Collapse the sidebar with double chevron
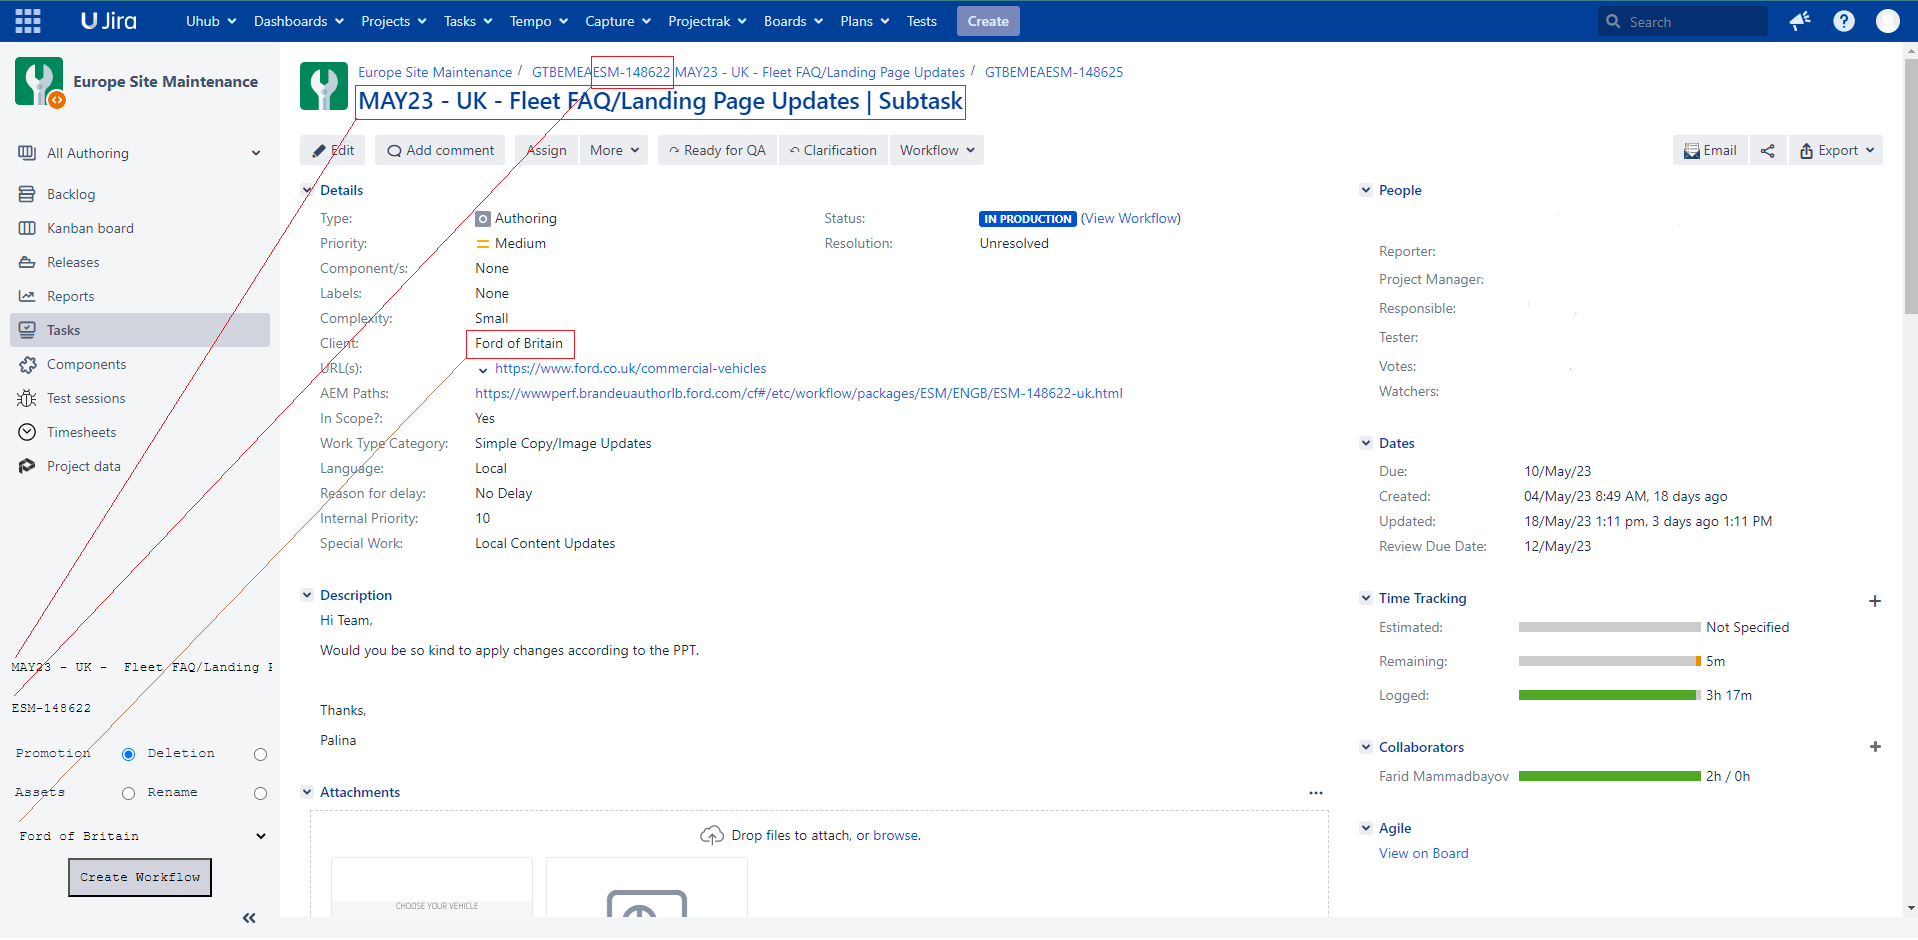The height and width of the screenshot is (940, 1918). pos(249,918)
